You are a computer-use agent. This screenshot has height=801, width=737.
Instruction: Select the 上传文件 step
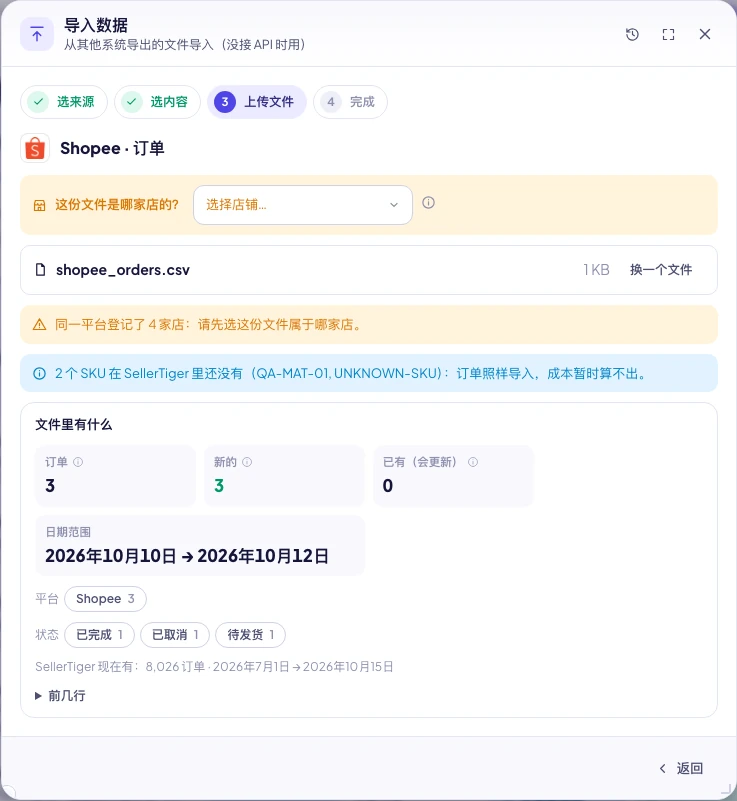(256, 102)
